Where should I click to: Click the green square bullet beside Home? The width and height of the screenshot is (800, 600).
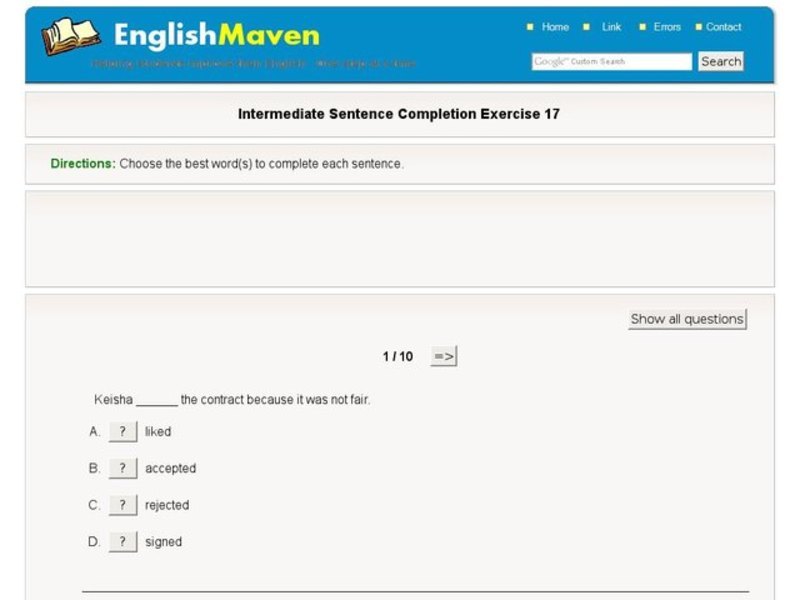[x=529, y=27]
